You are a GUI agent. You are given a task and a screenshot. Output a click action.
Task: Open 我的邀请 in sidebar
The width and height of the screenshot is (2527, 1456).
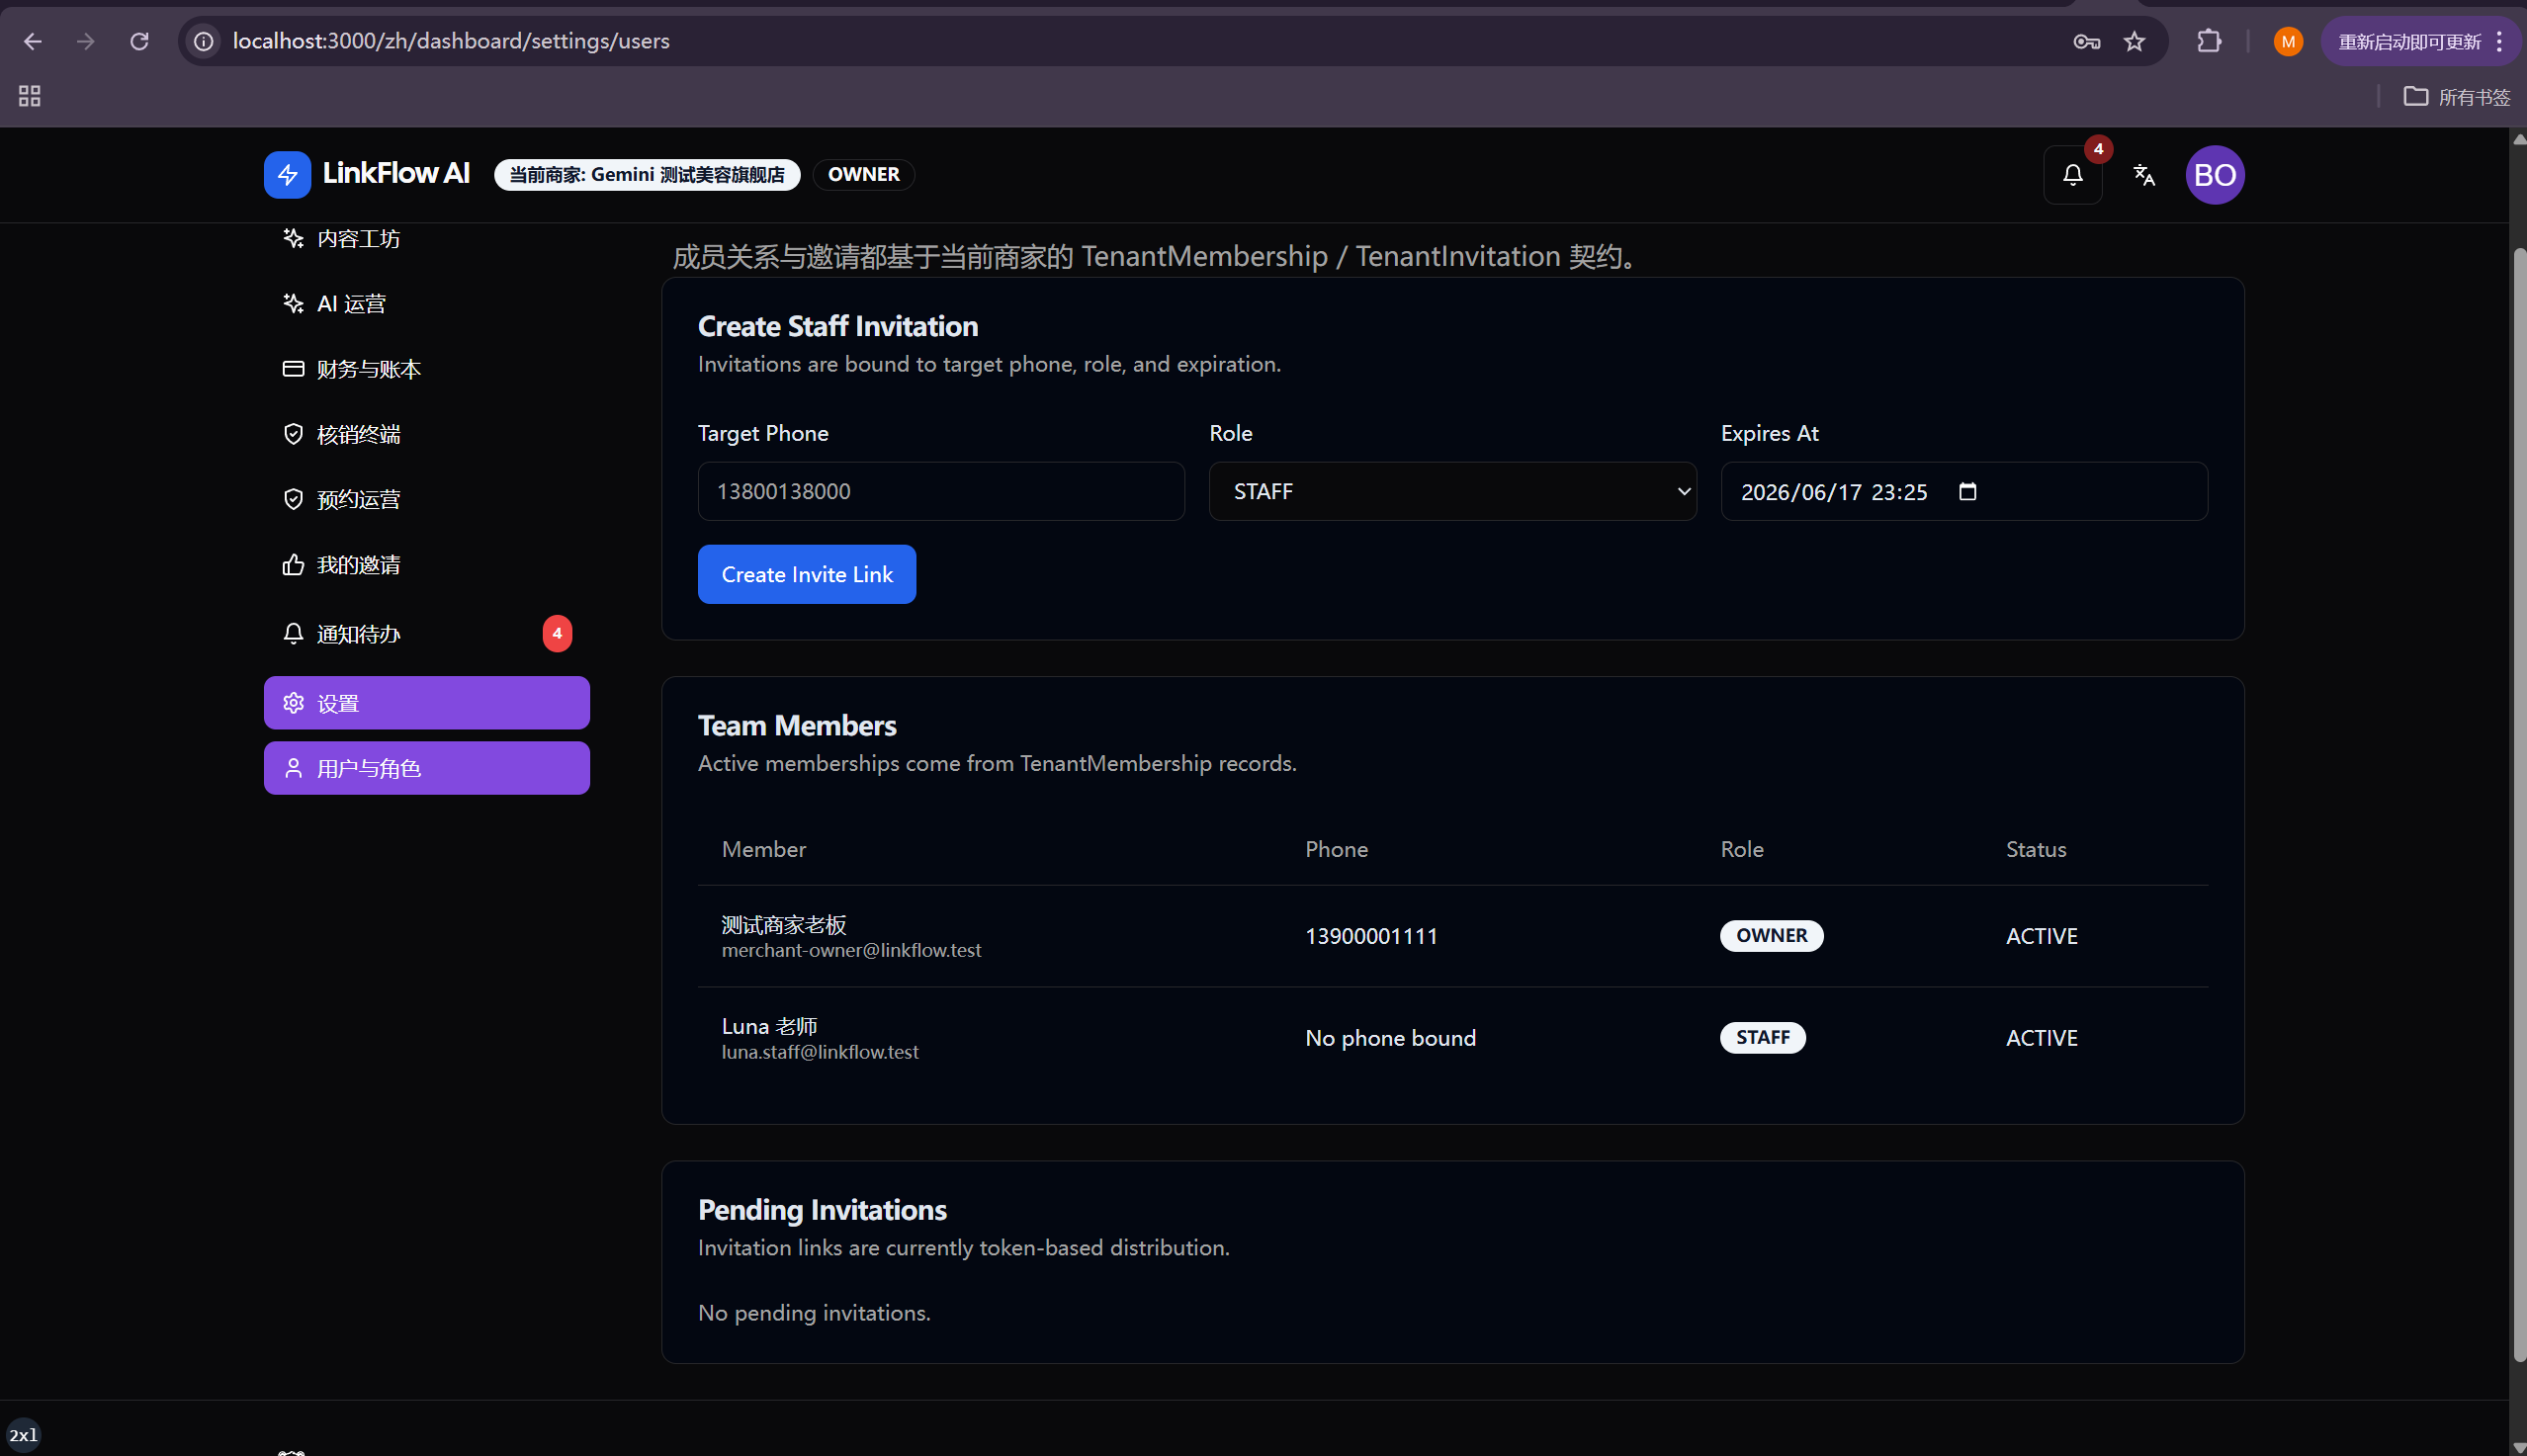pos(426,565)
